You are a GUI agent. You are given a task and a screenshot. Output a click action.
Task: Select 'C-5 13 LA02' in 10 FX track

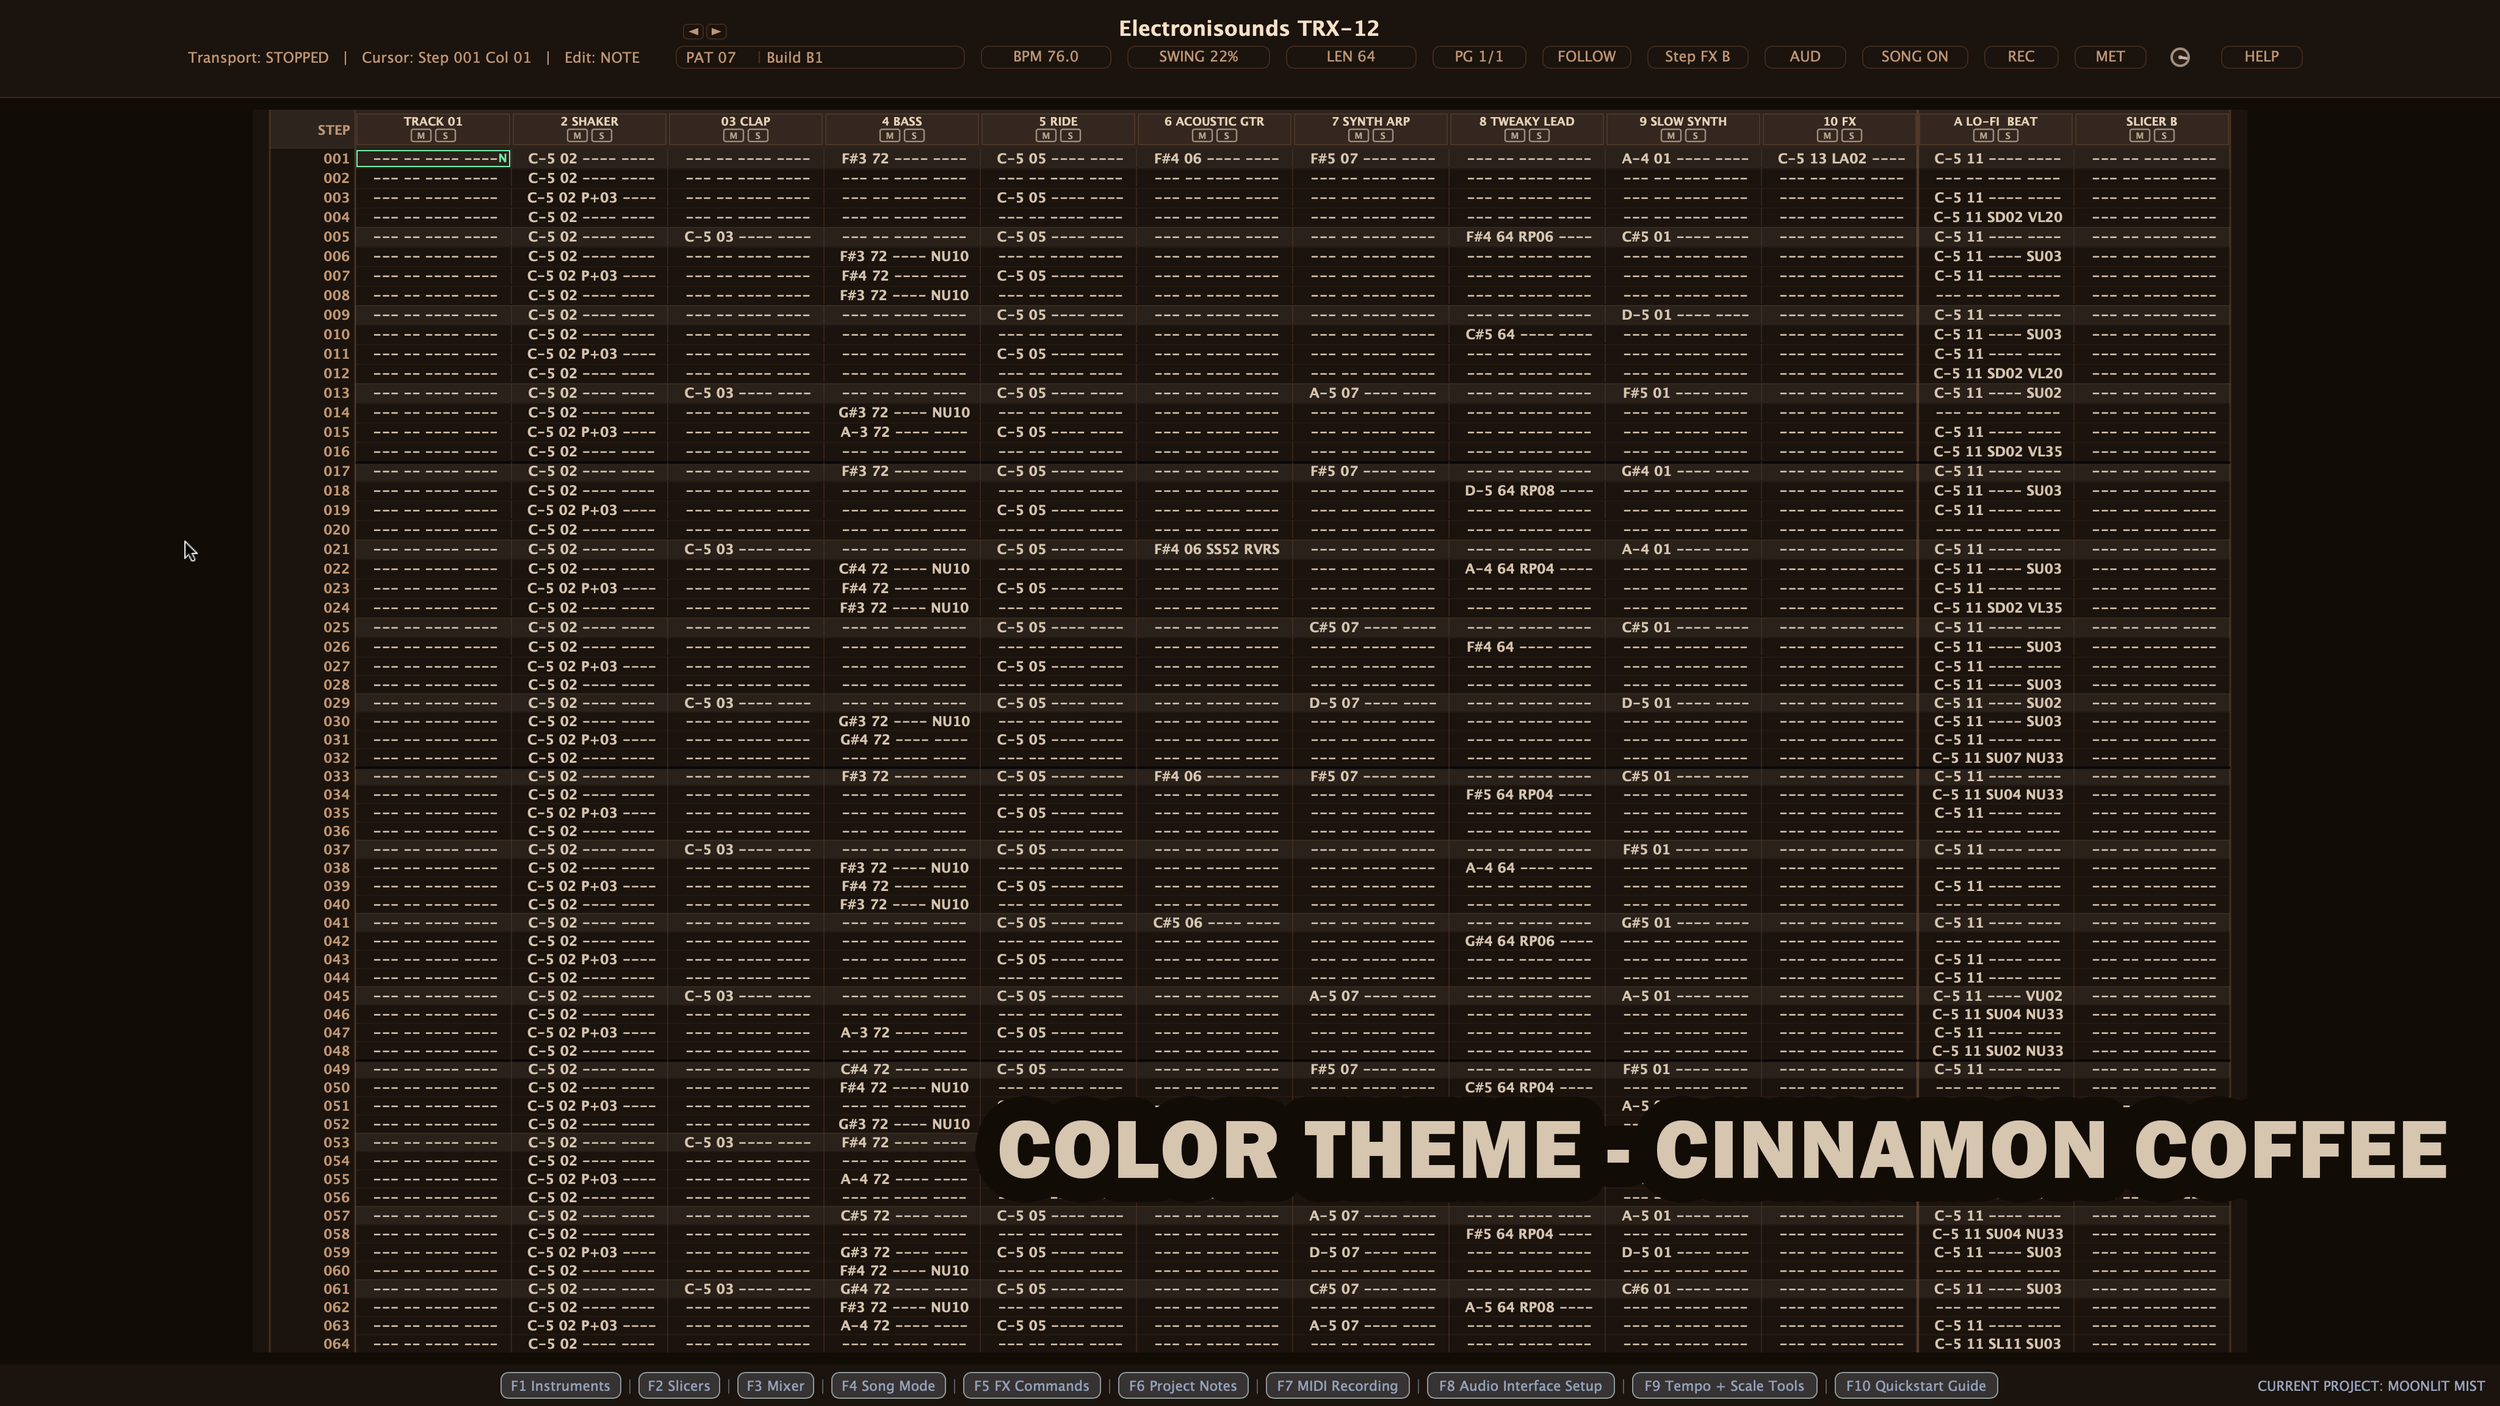[x=1840, y=158]
